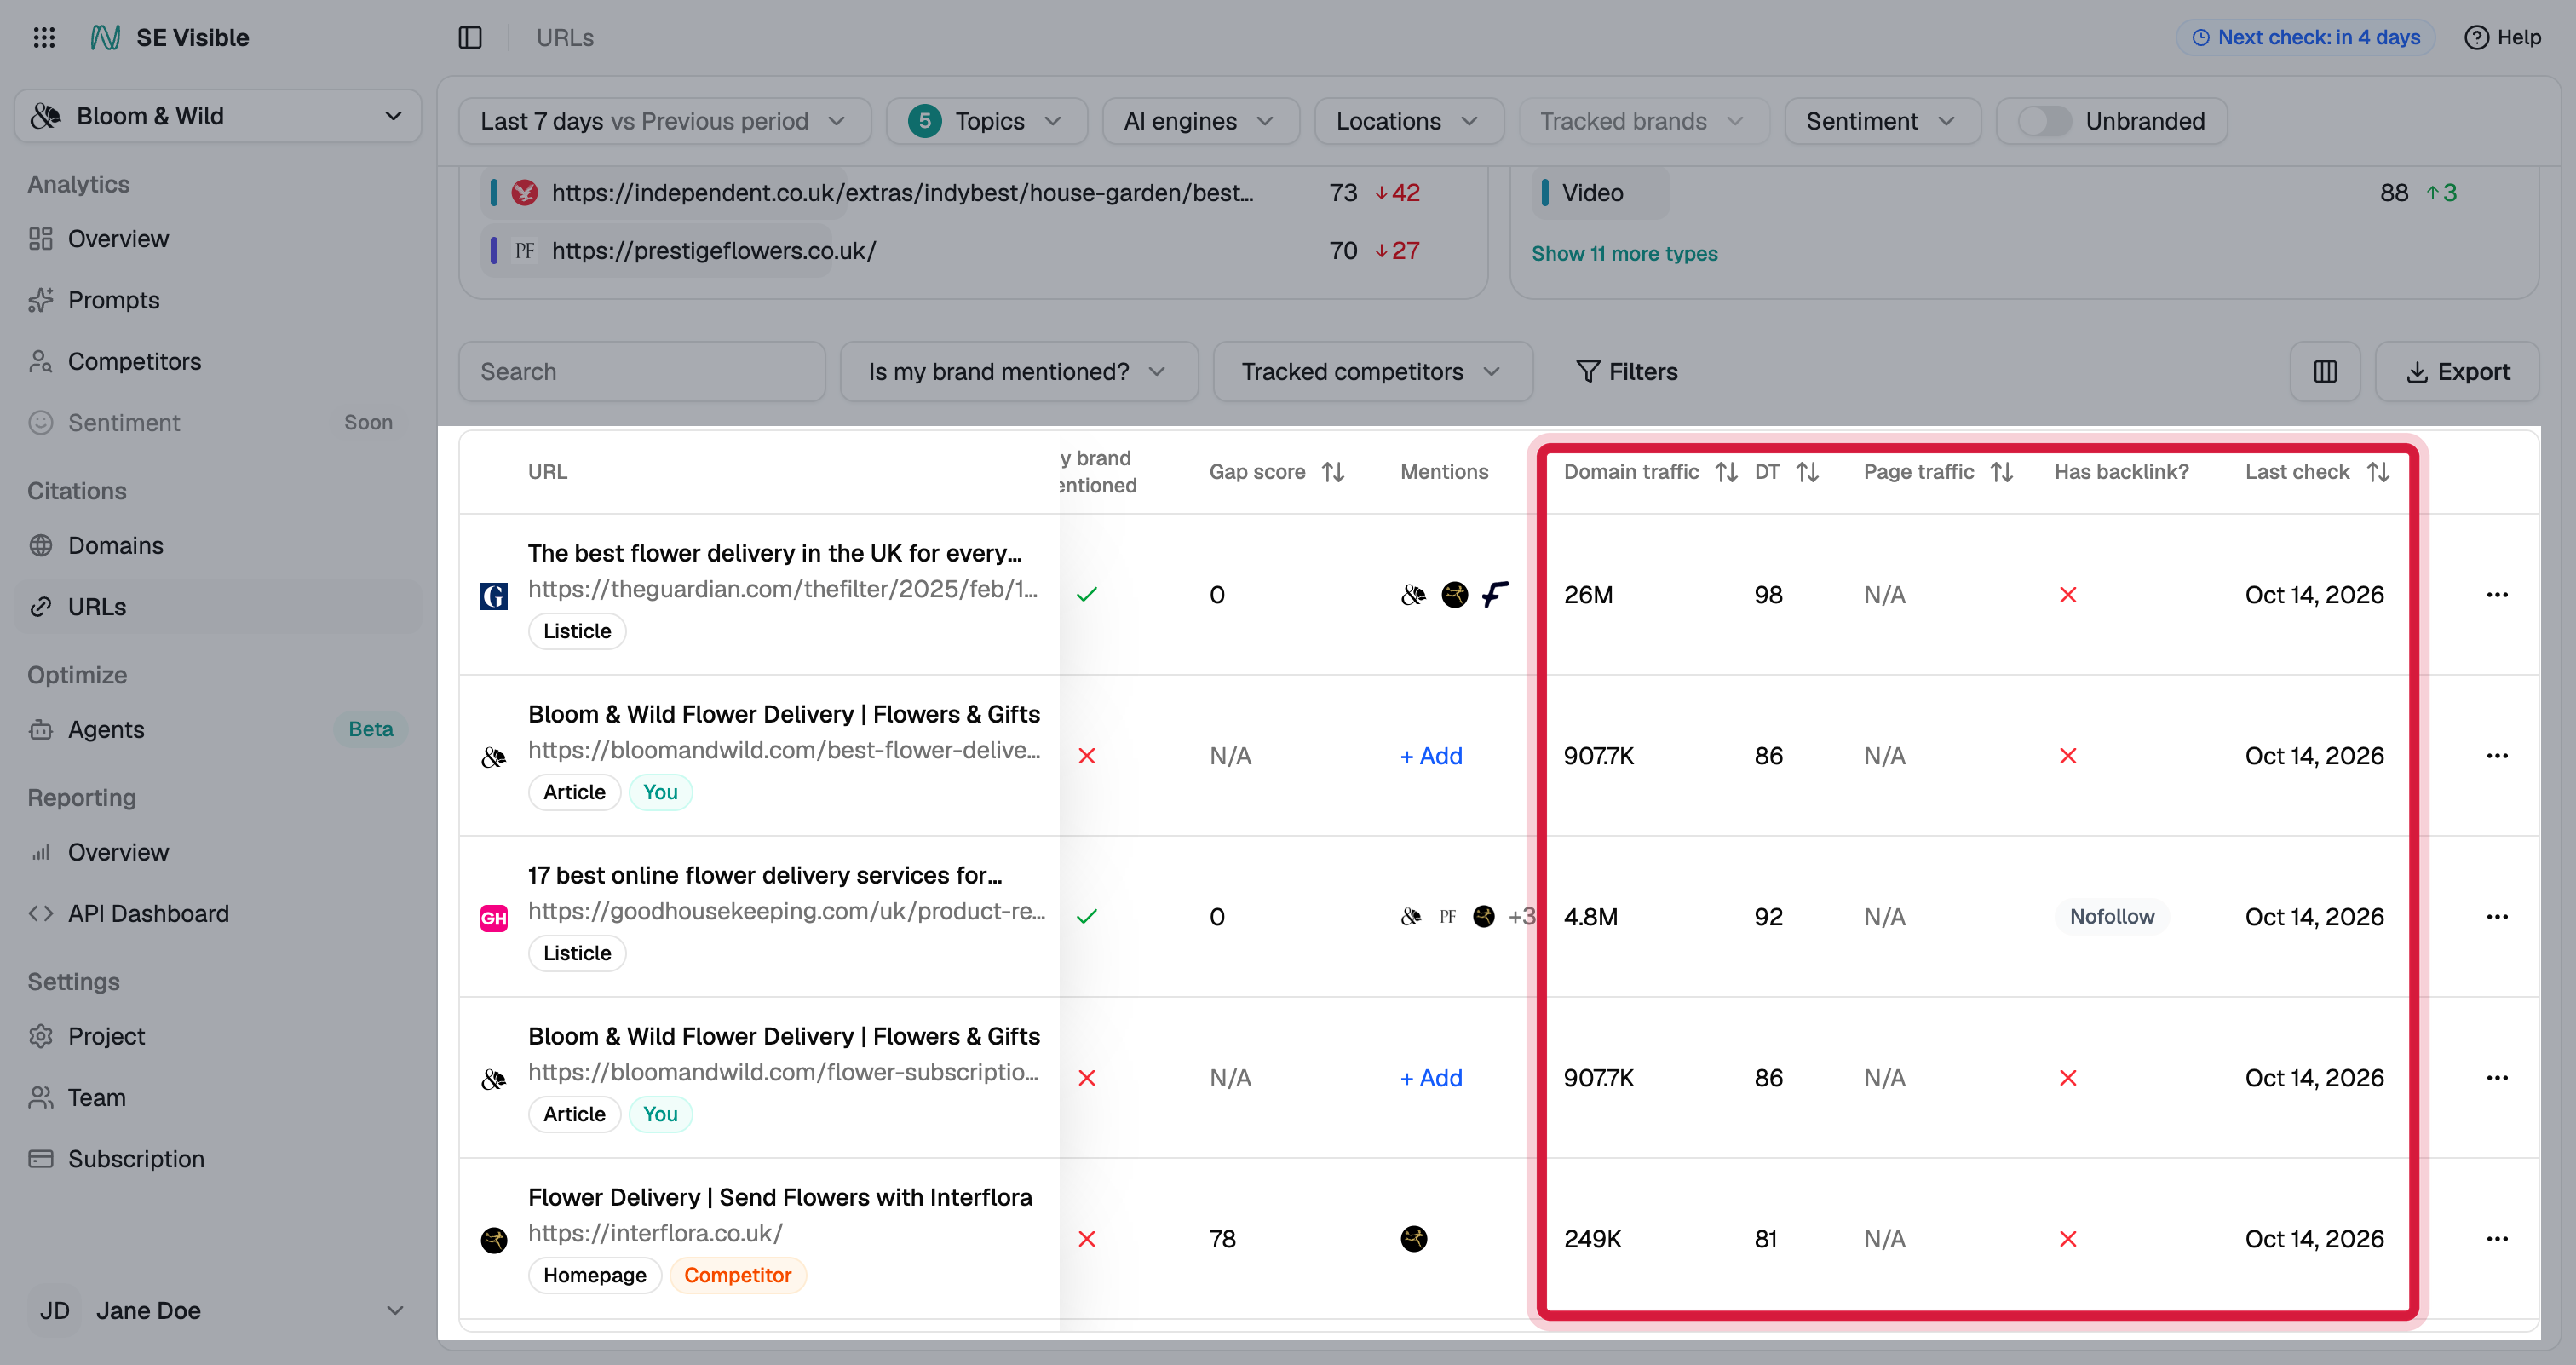The image size is (2576, 1365).
Task: Click Interflora mention icon in last row
Action: [x=1414, y=1239]
